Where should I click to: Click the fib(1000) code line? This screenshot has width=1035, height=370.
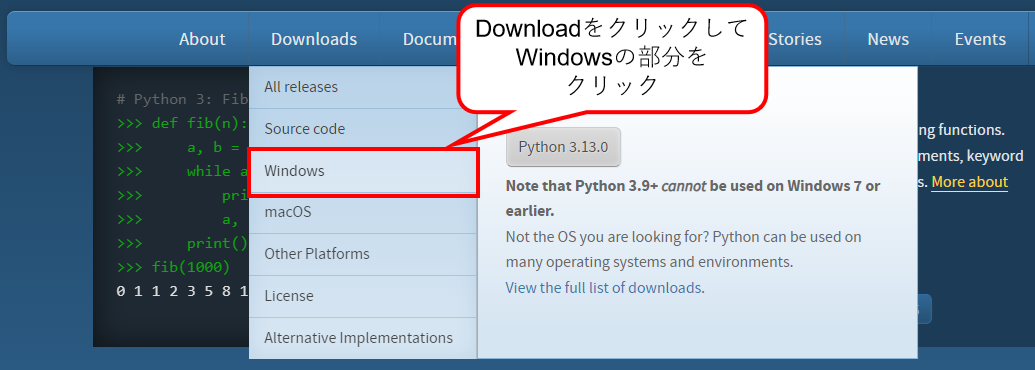tap(174, 267)
